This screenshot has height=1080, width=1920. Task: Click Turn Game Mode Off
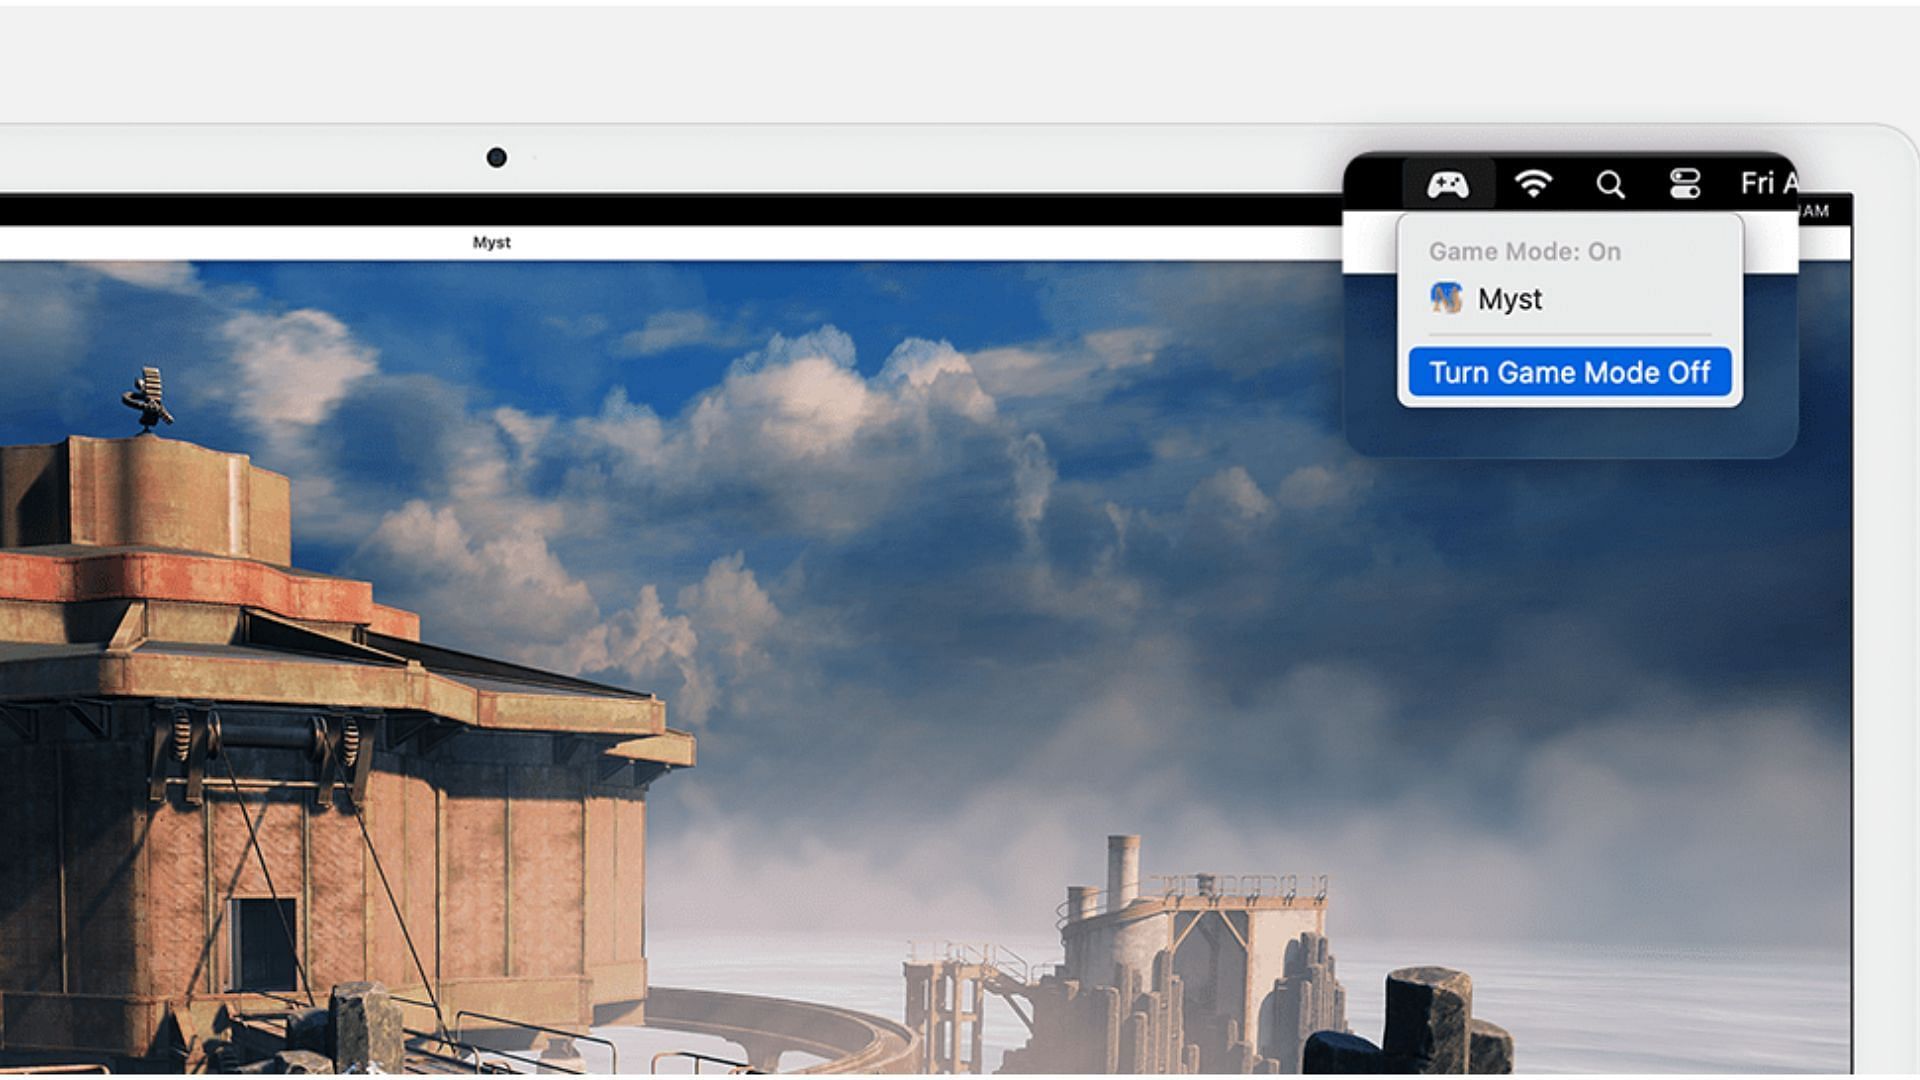point(1570,372)
